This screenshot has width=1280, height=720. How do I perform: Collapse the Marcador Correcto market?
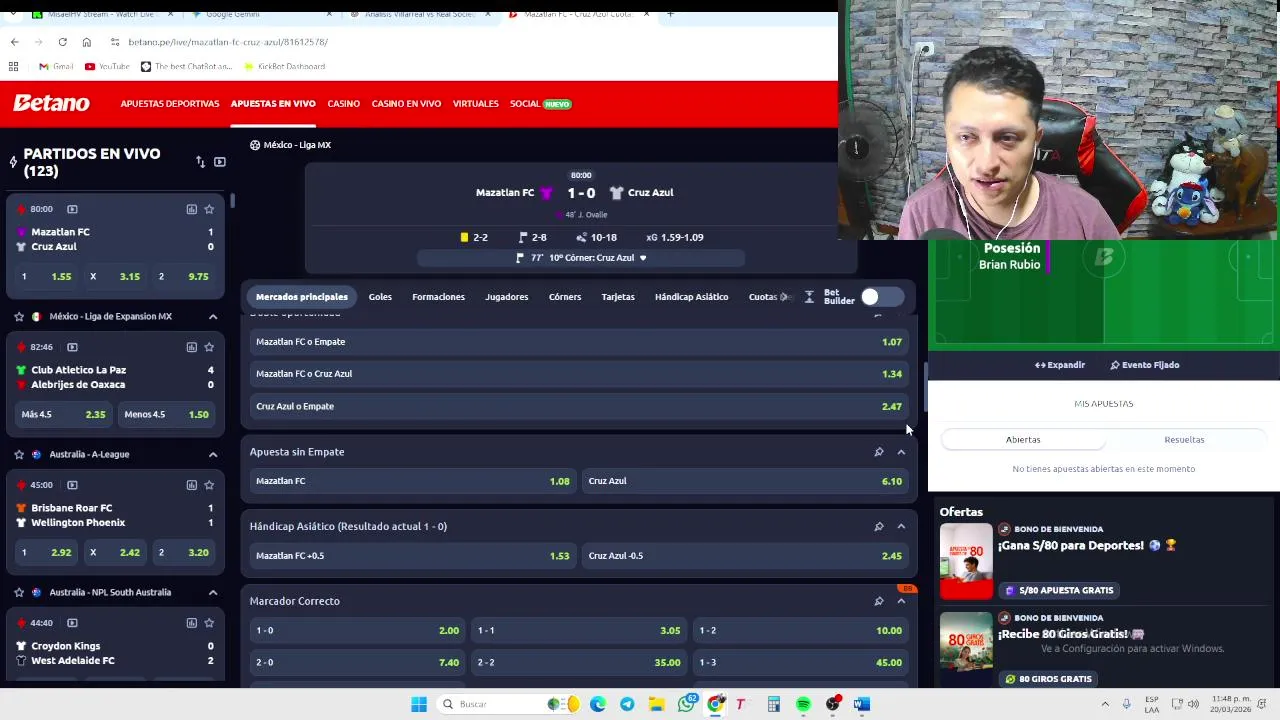click(901, 601)
